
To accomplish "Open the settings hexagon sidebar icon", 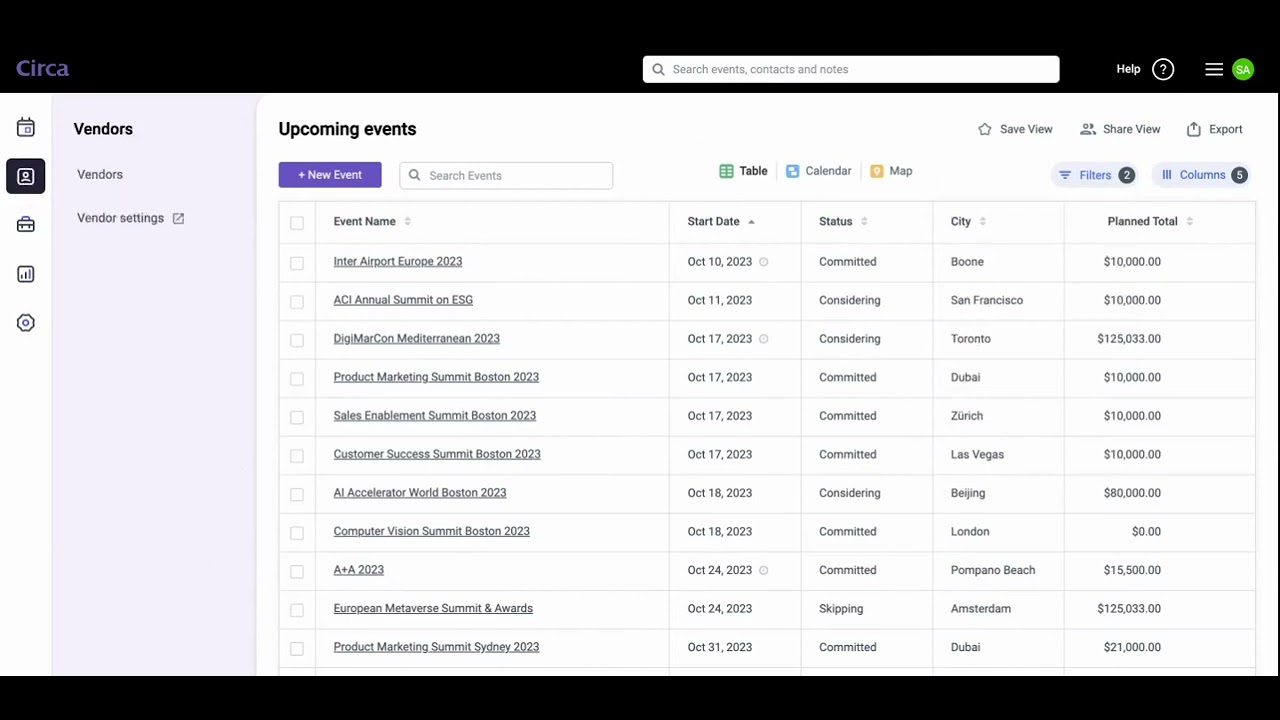I will tap(26, 323).
